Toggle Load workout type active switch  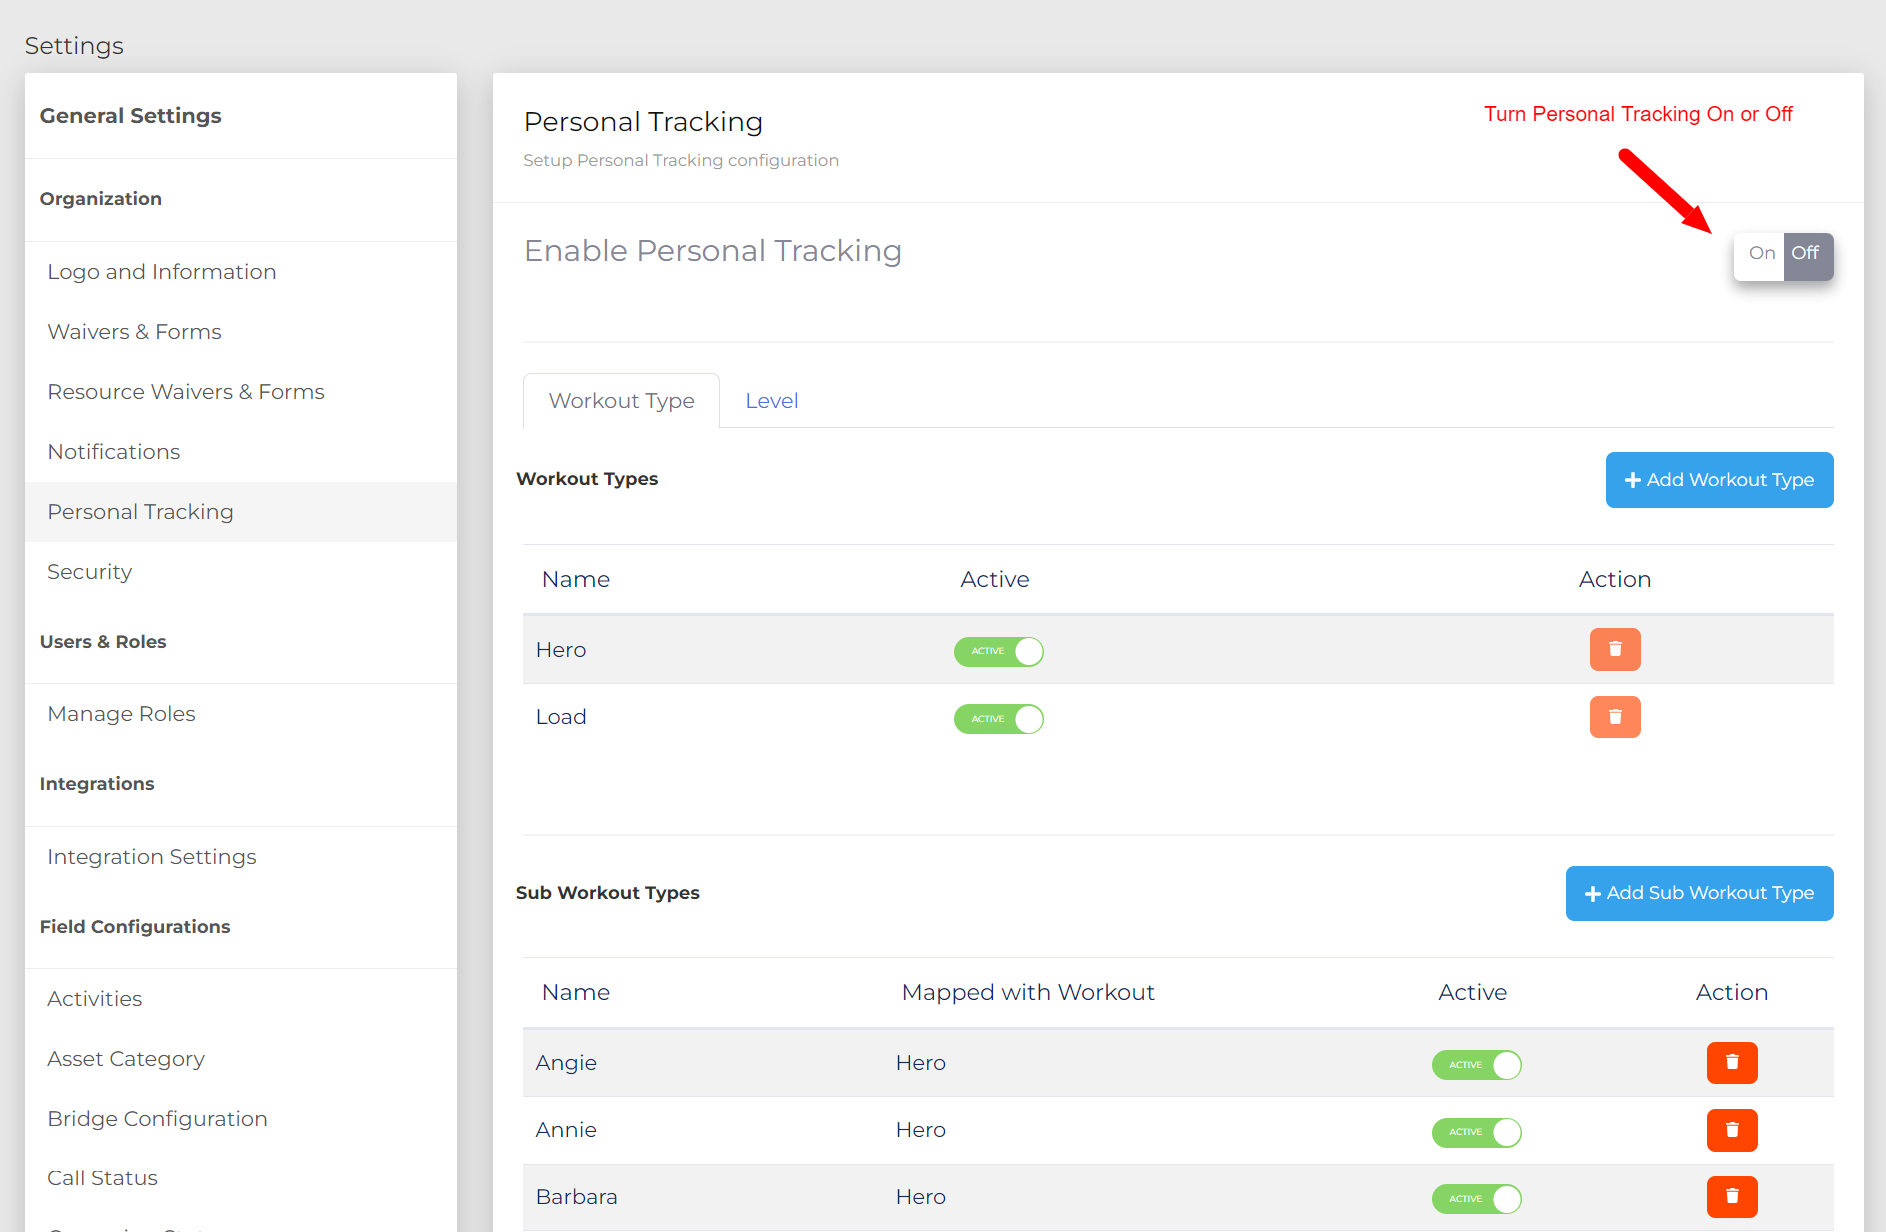(x=998, y=719)
